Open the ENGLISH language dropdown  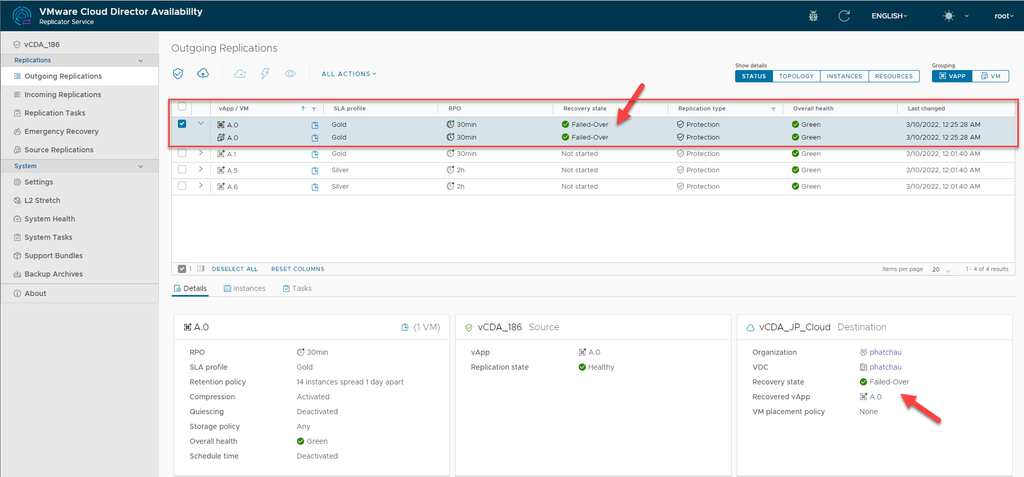(889, 16)
